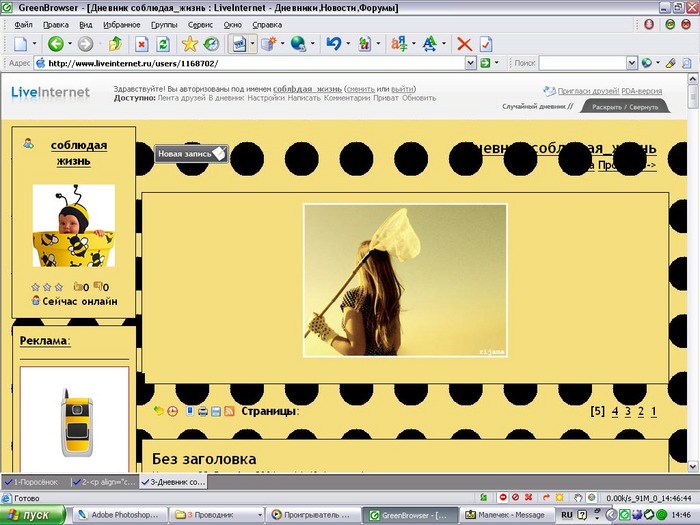Open the Настройки link
This screenshot has width=700, height=525.
coord(266,98)
